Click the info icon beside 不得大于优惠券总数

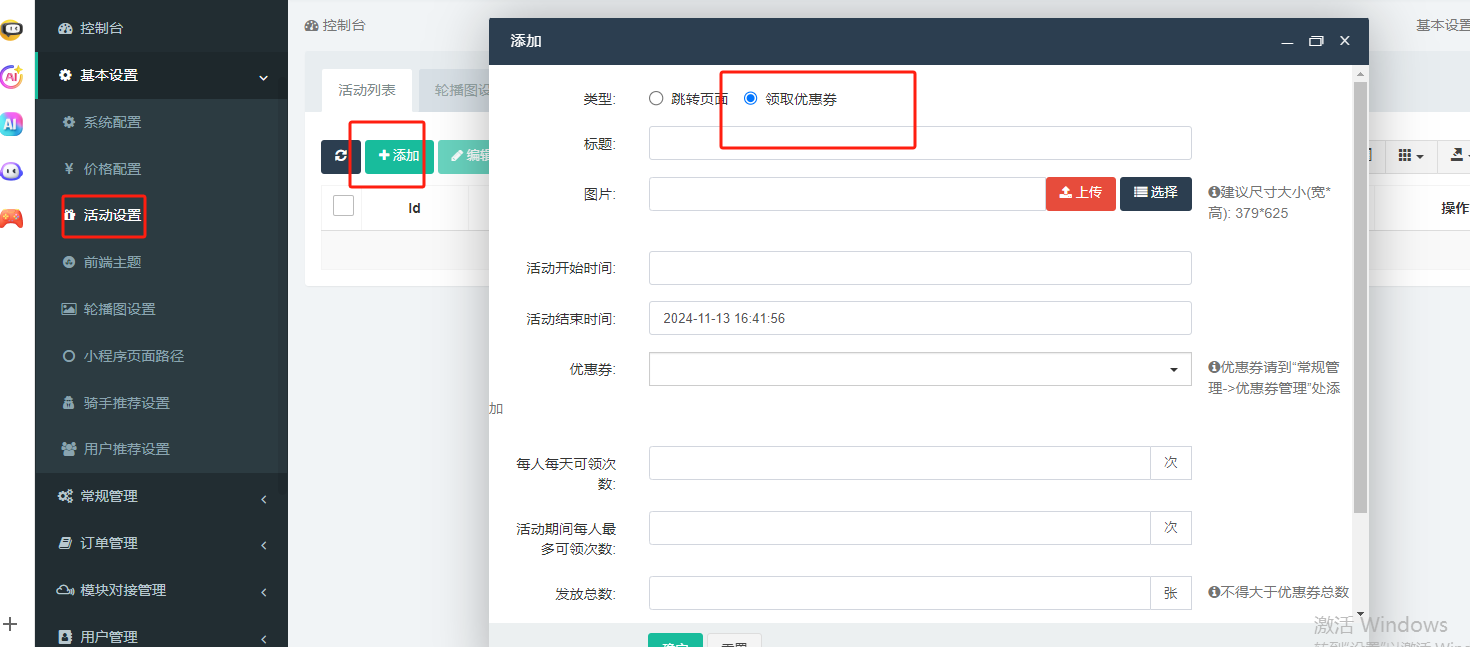coord(1214,592)
